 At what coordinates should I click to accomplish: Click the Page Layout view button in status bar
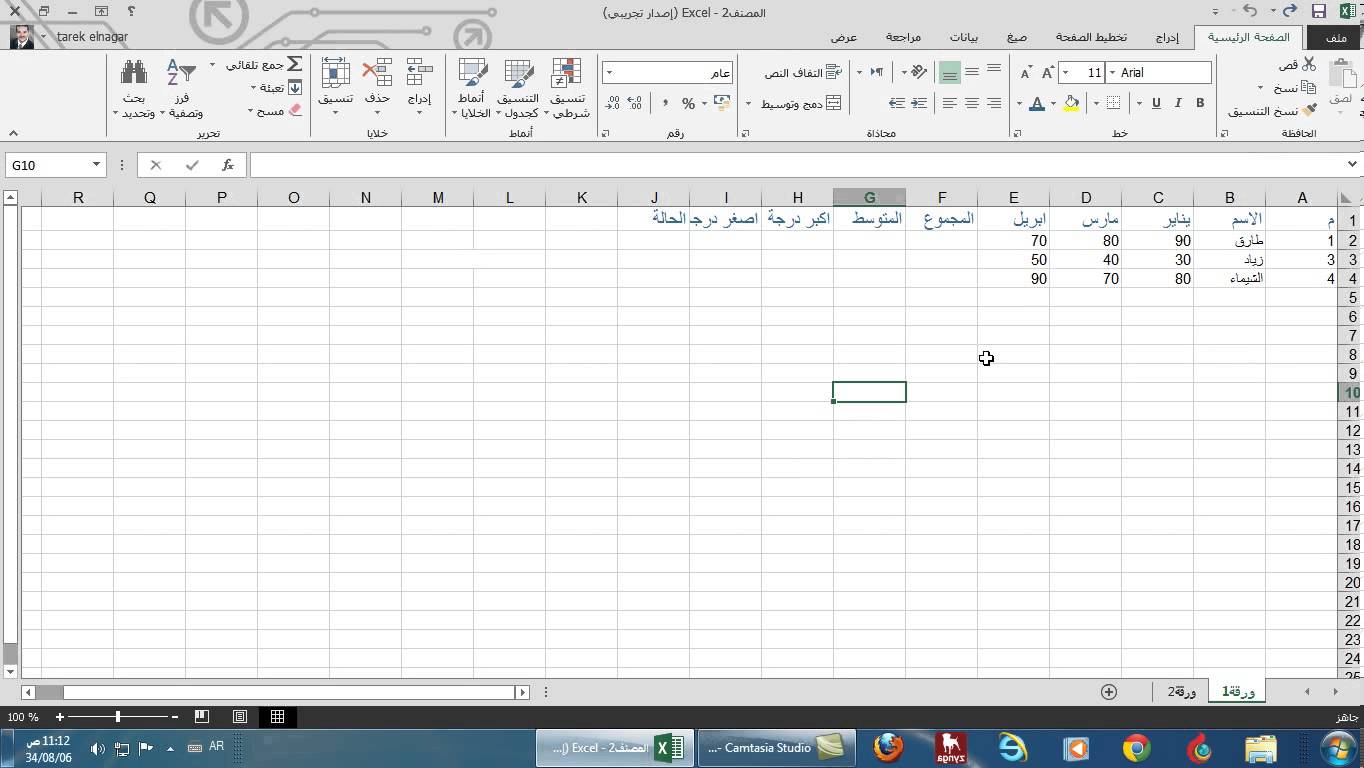click(240, 716)
